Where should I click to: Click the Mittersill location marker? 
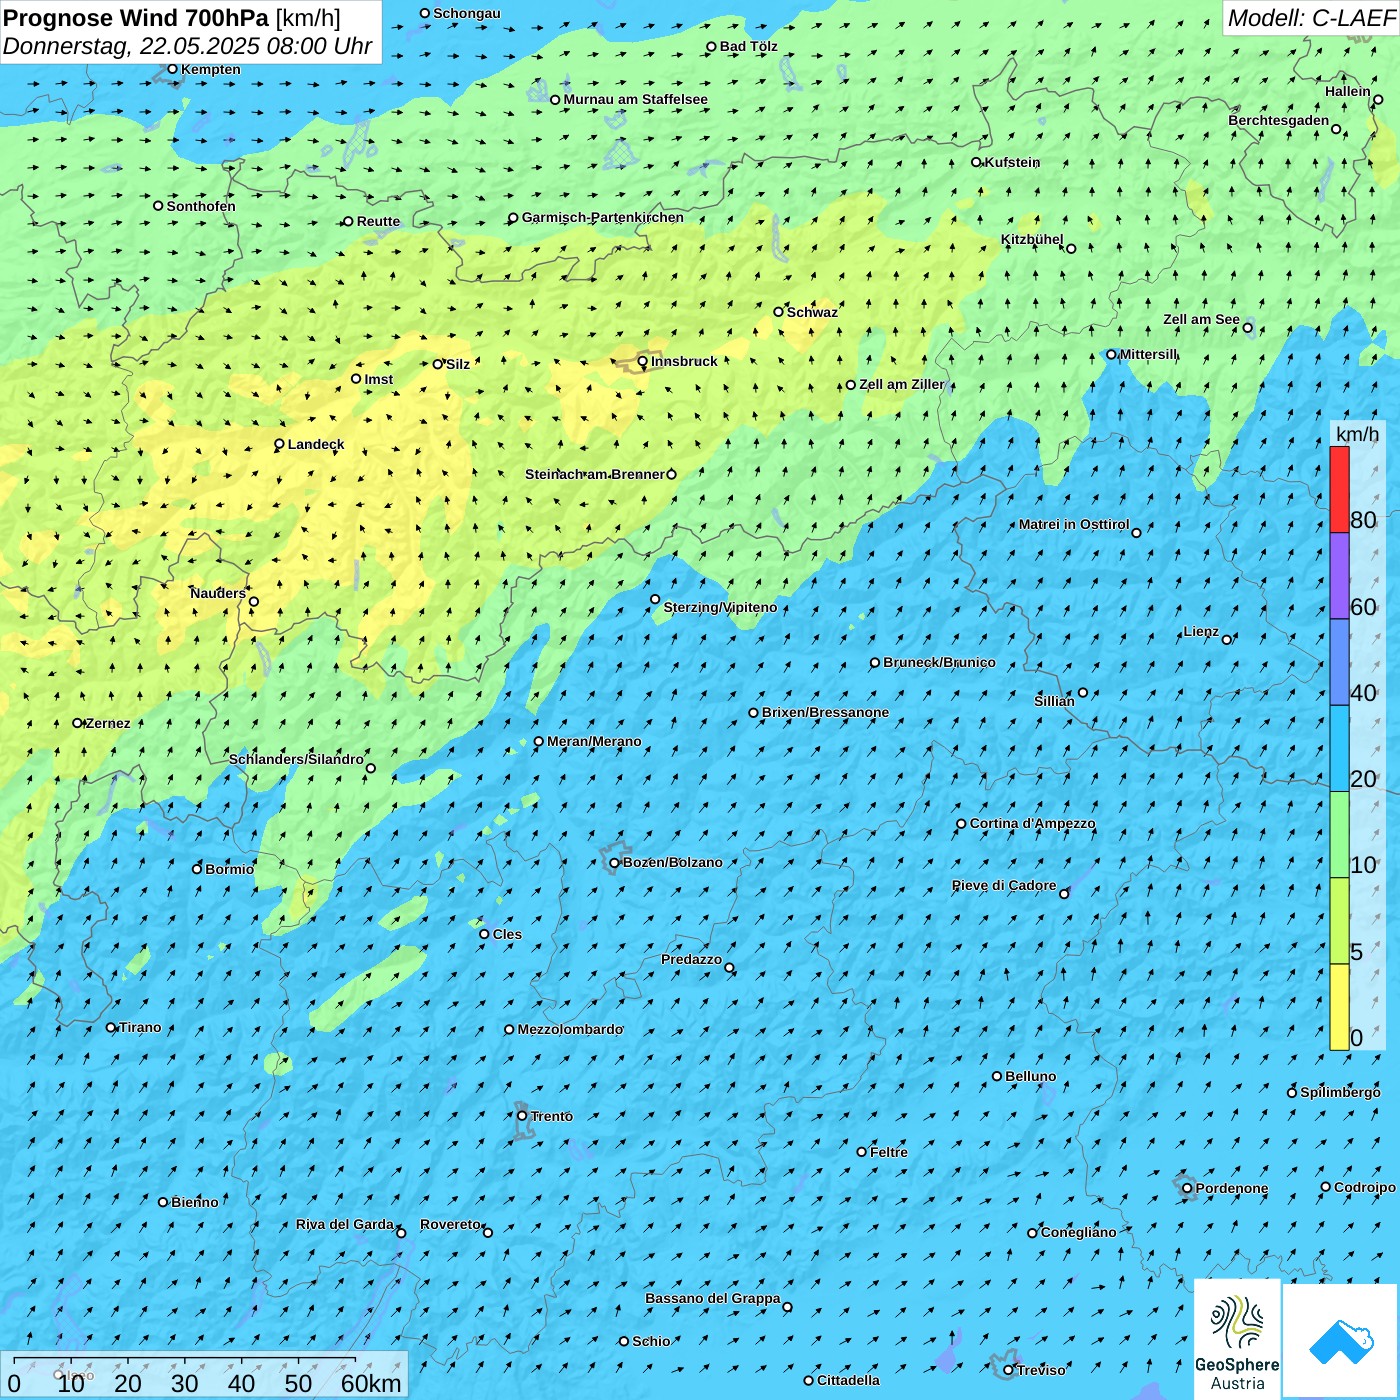[1111, 354]
